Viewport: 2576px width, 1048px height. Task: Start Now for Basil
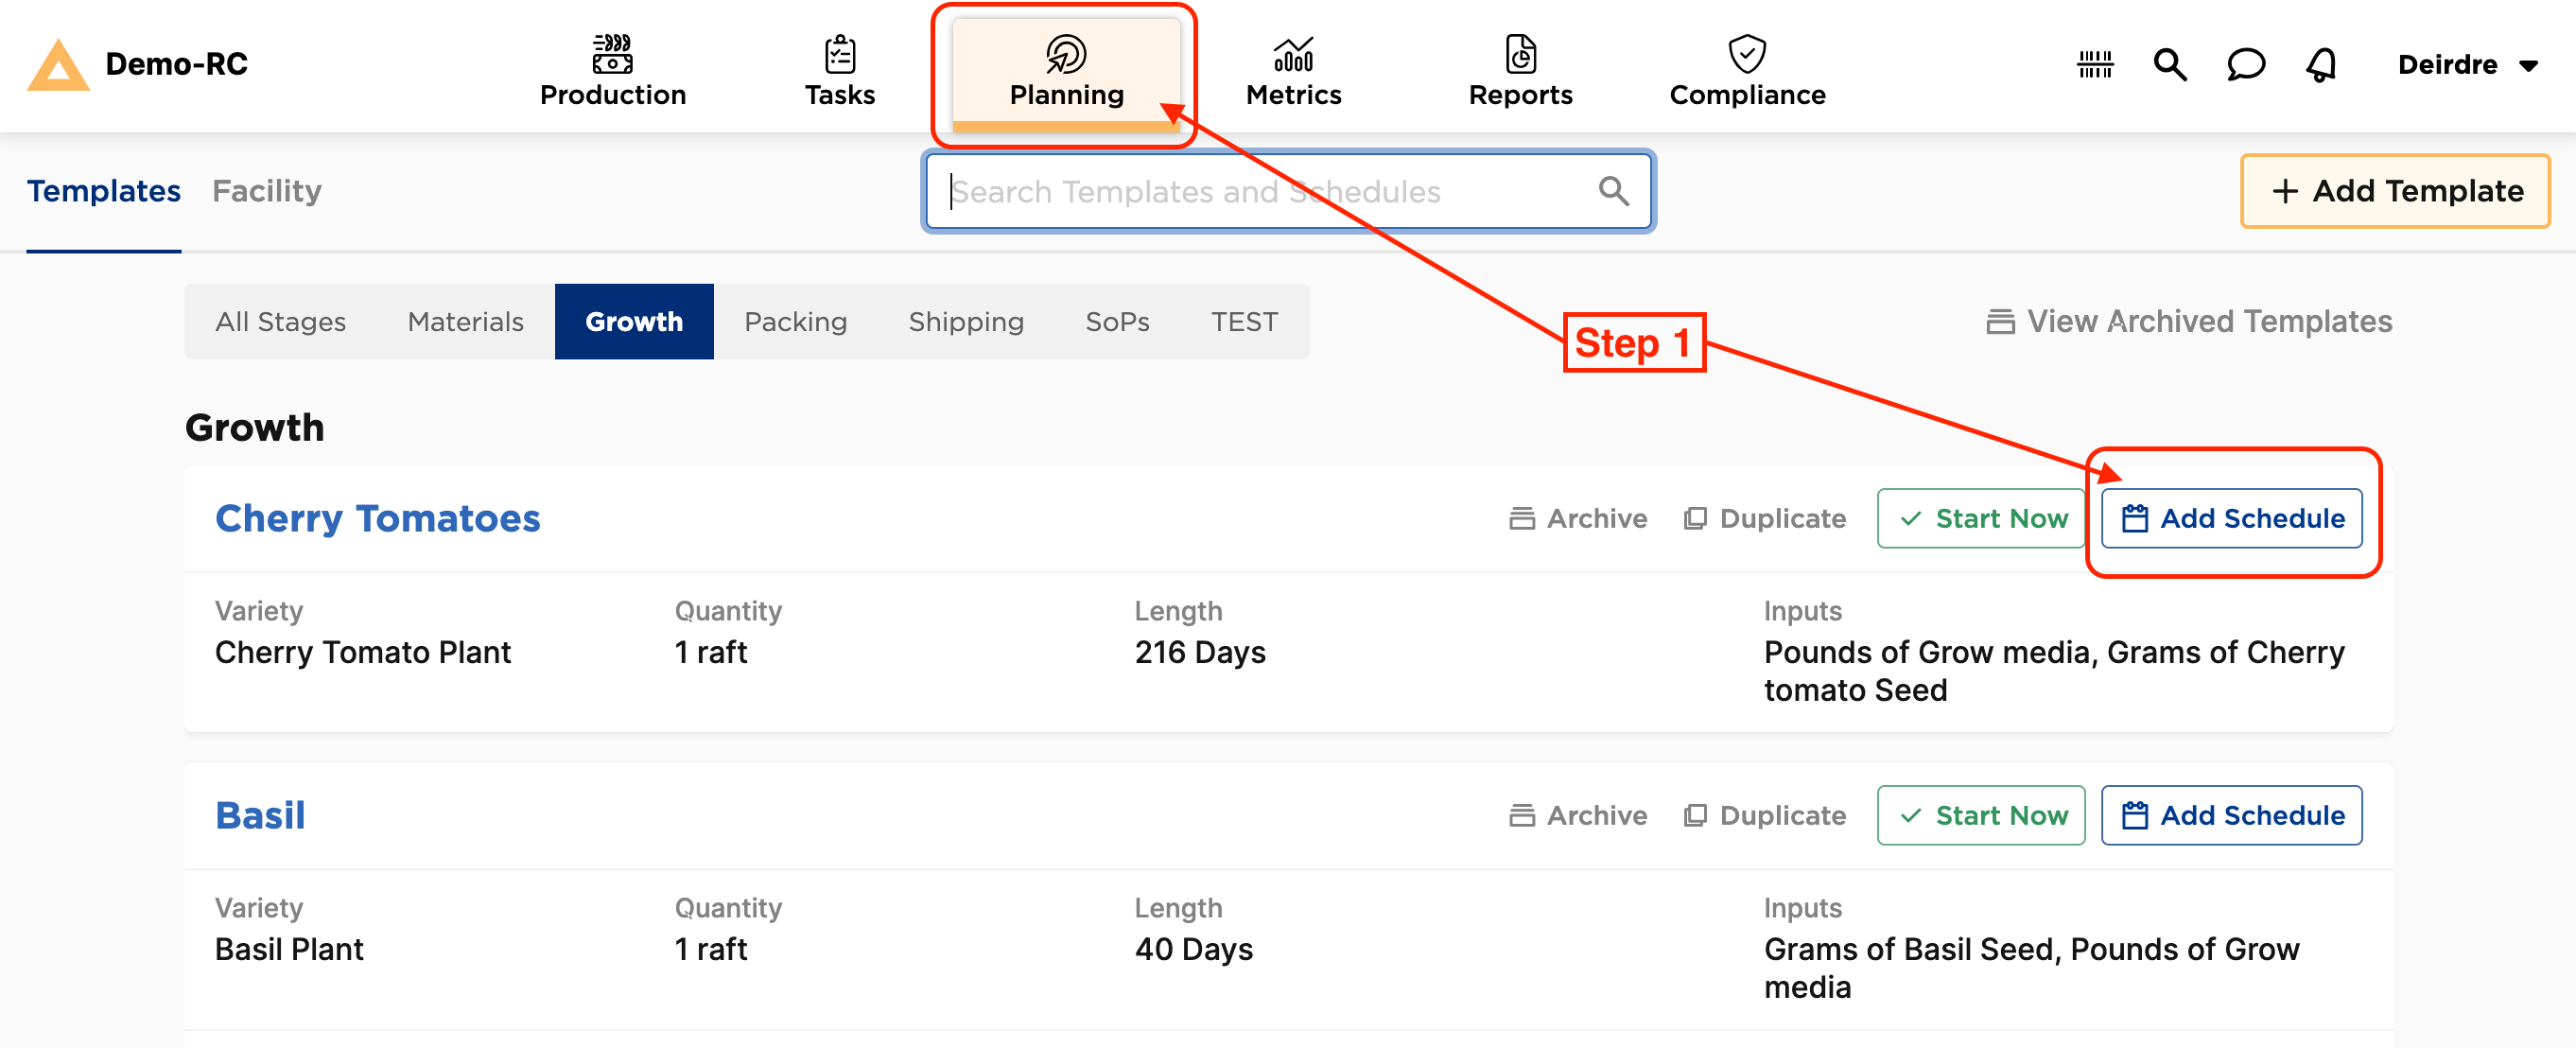pos(1981,816)
